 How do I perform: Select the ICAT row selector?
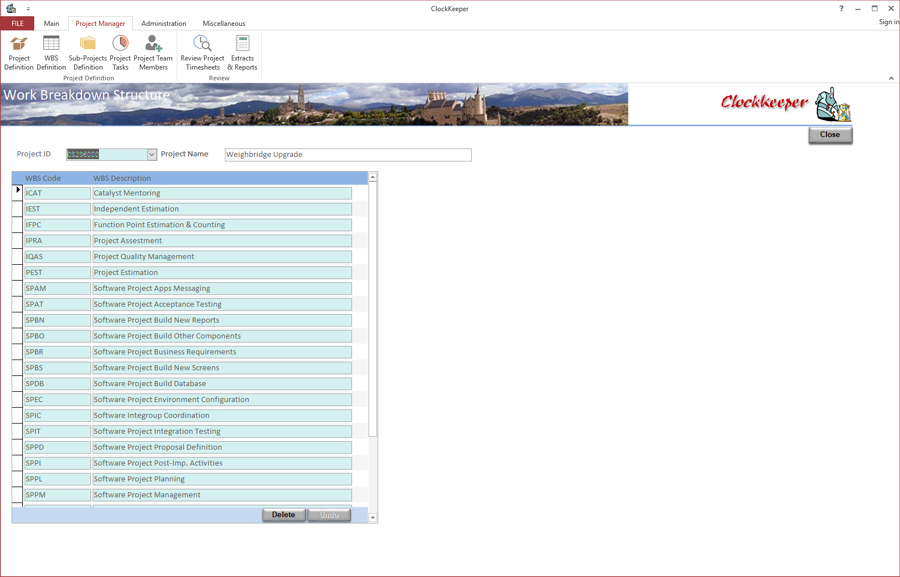click(17, 193)
